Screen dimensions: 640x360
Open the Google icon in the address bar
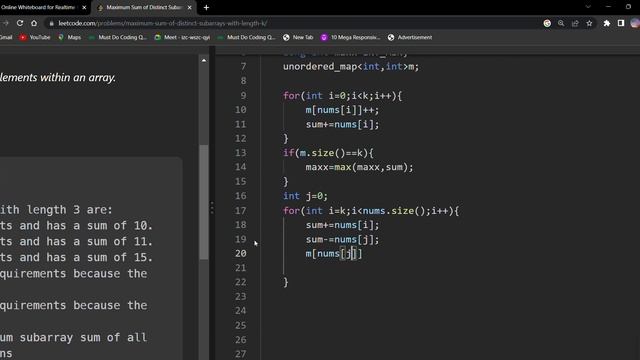(x=547, y=23)
